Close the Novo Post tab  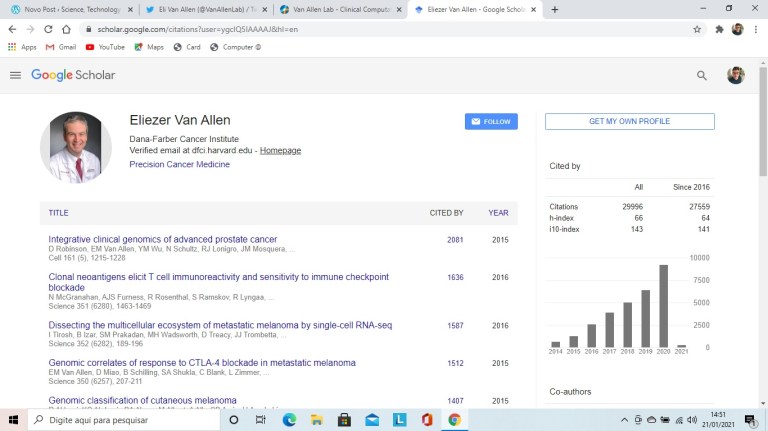(x=130, y=9)
